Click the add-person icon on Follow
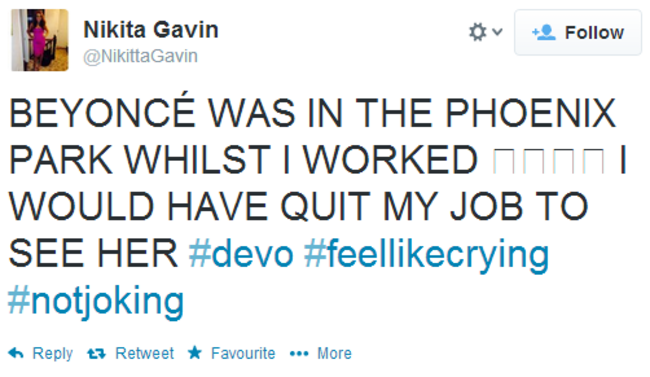Viewport: 650px width, 377px height. [544, 32]
